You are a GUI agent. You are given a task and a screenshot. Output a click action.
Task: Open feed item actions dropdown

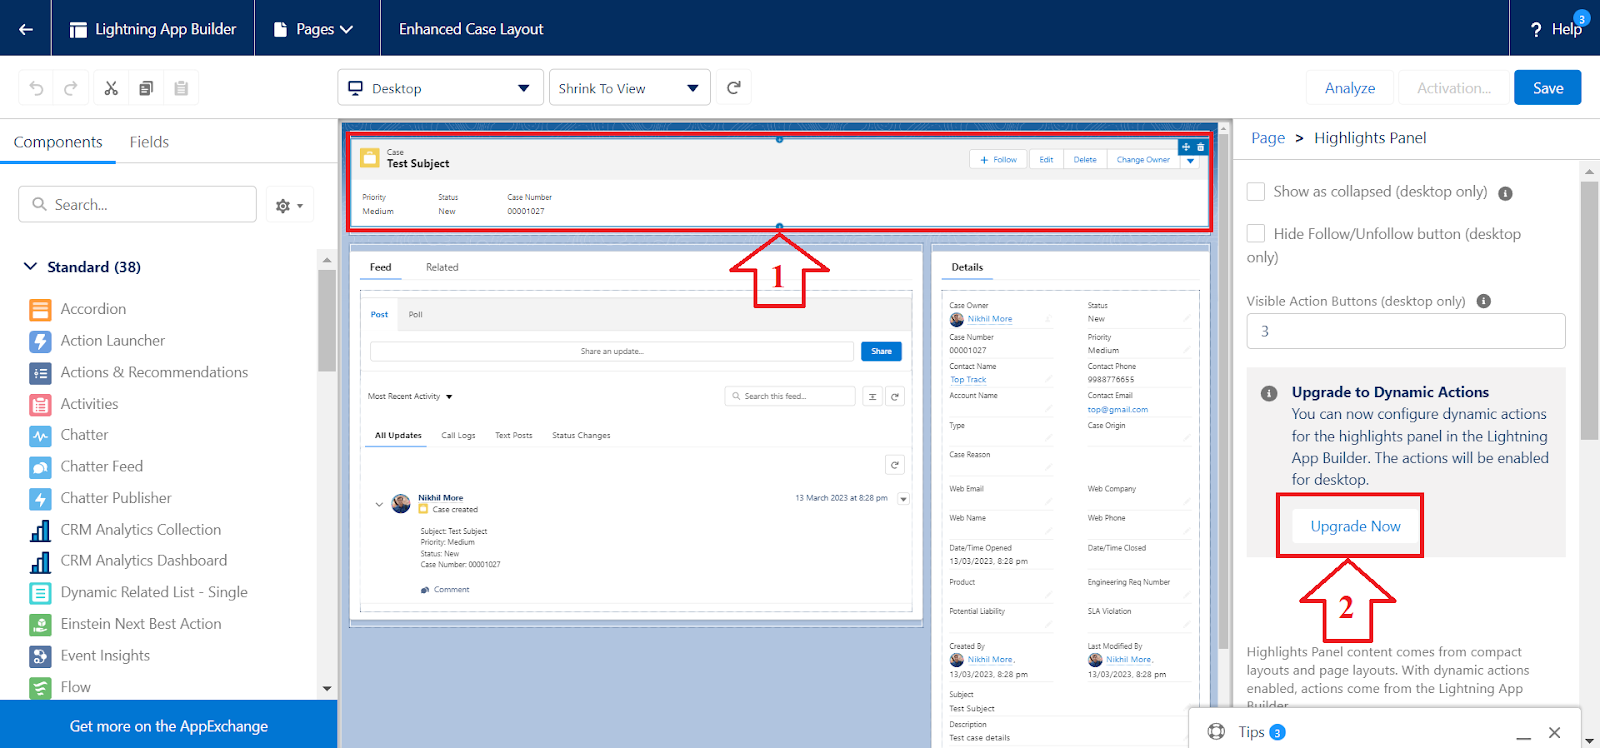coord(903,499)
